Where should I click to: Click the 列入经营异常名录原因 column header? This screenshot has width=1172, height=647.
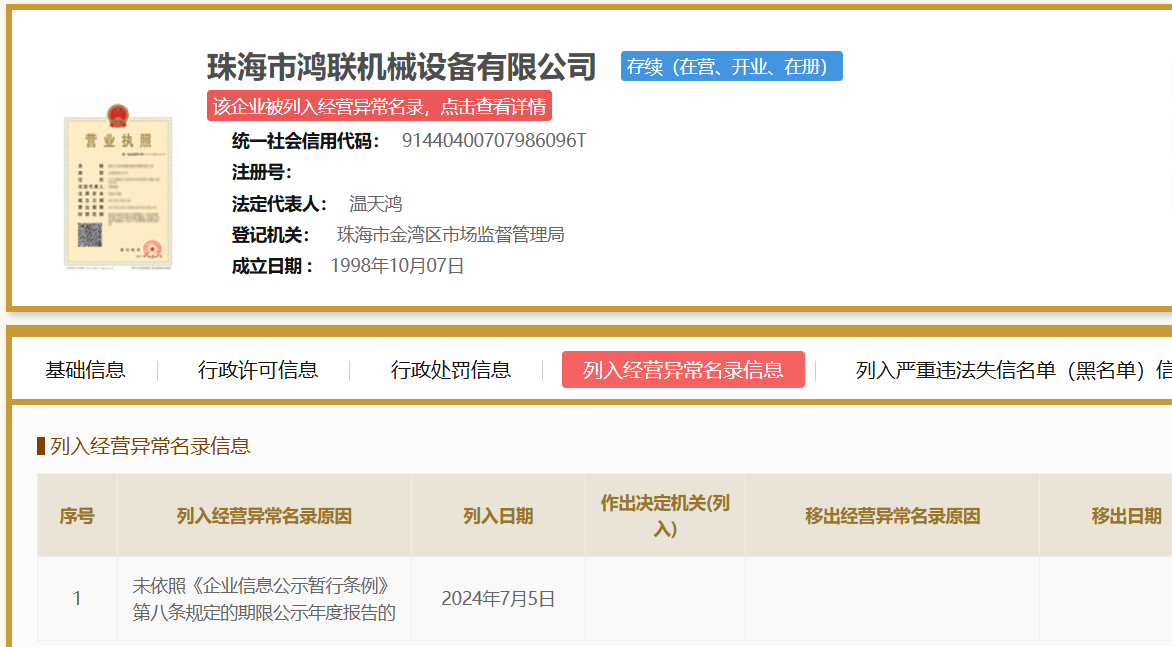(264, 516)
